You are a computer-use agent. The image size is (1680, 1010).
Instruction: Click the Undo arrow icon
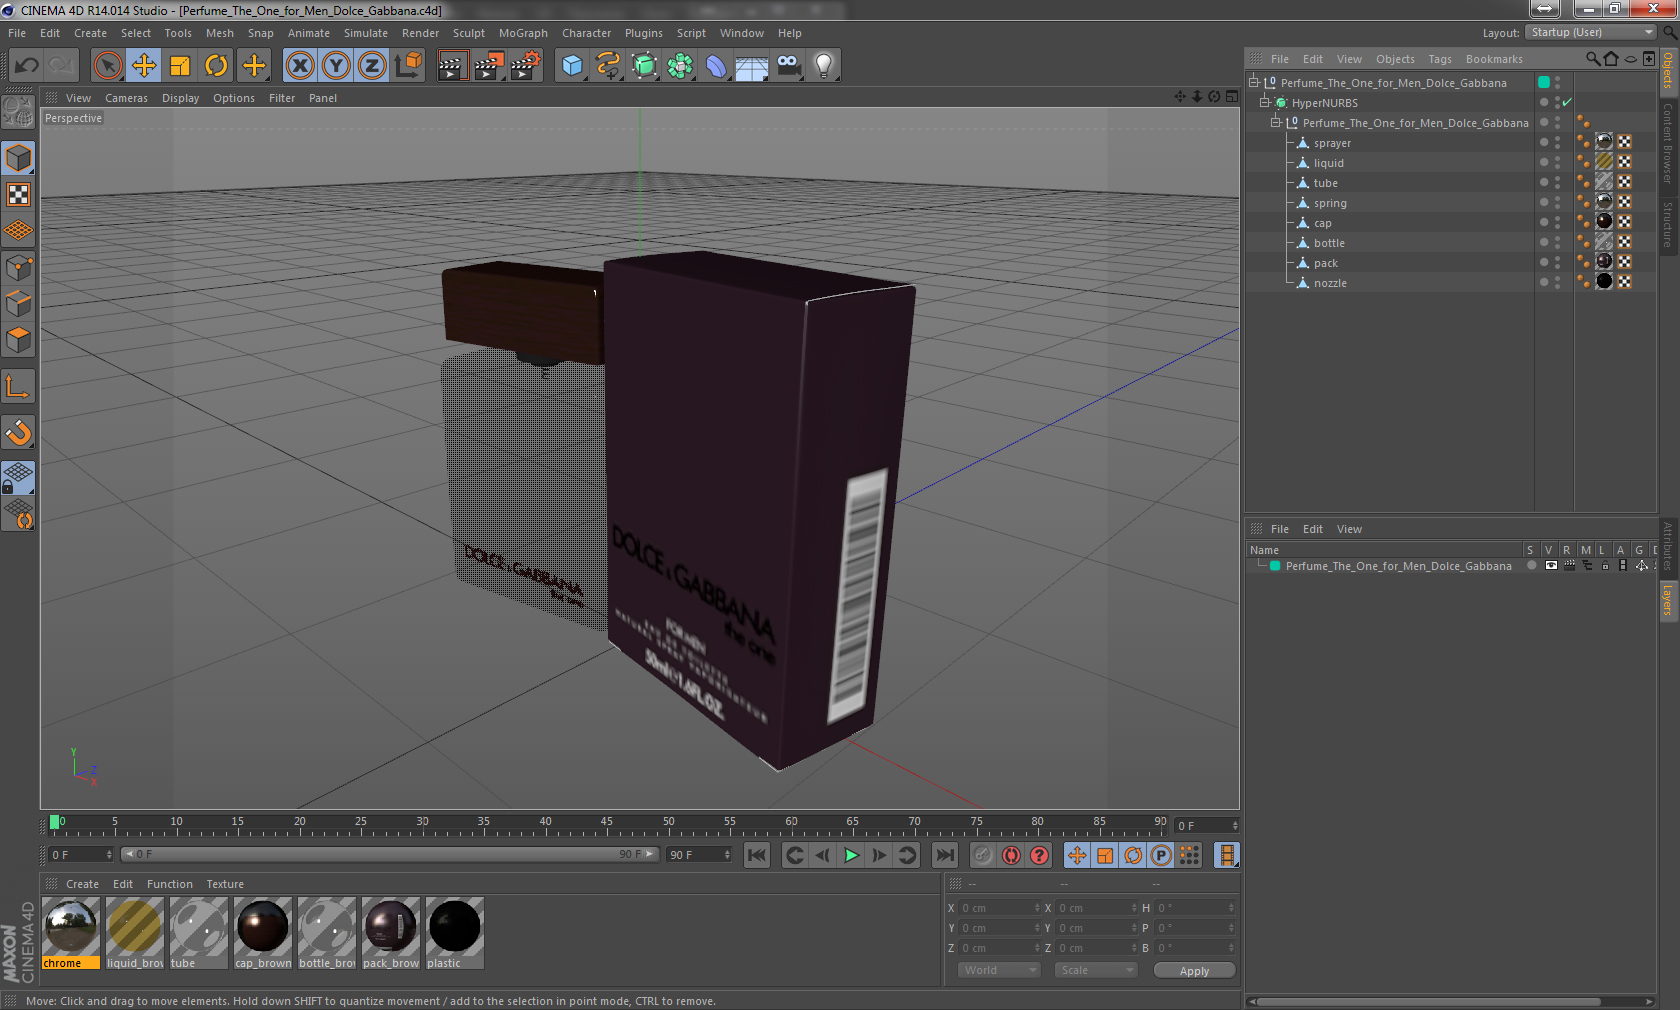tap(26, 66)
